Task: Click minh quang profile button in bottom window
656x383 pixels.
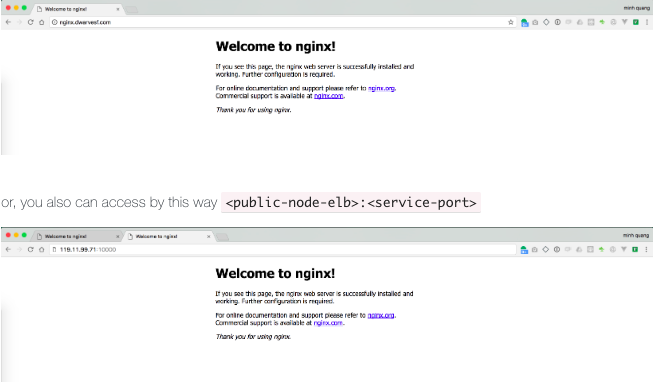Action: click(636, 235)
